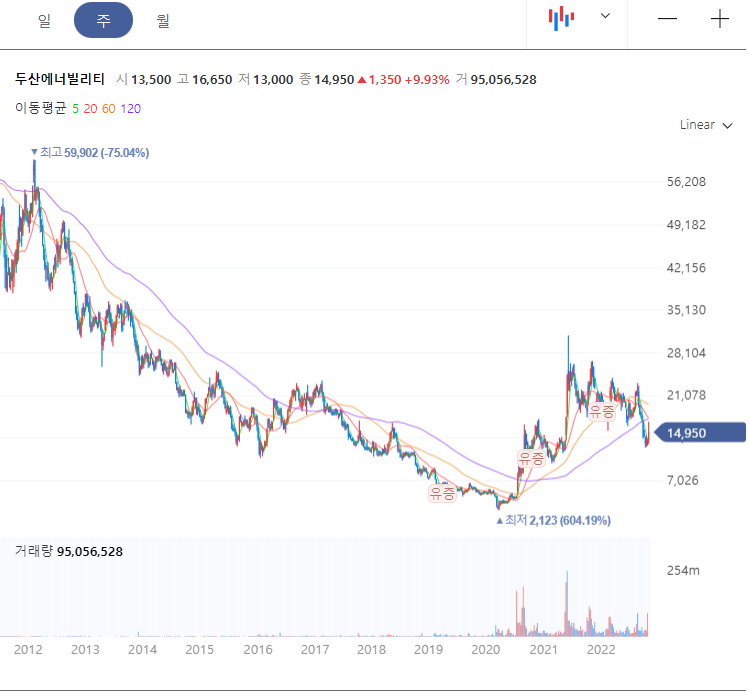Image resolution: width=749 pixels, height=692 pixels.
Task: Click the change value +9.93%
Action: pyautogui.click(x=427, y=79)
